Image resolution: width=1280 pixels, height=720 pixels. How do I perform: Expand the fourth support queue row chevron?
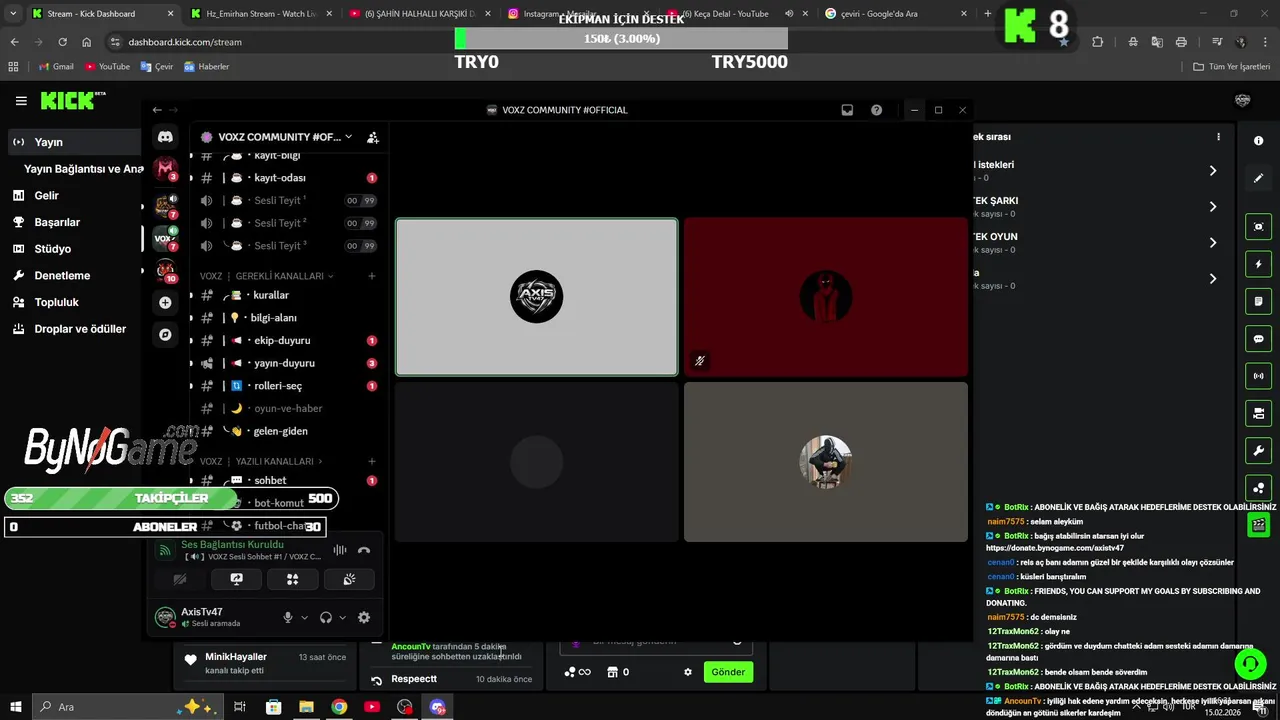[1213, 279]
